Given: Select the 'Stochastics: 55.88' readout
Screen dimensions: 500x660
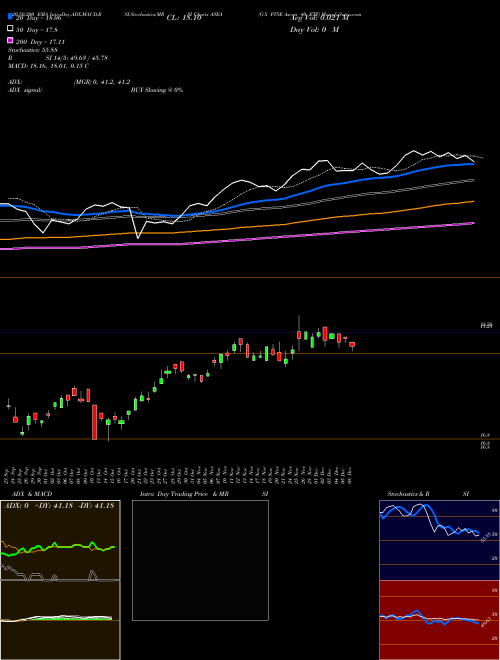Looking at the screenshot, I should 32,50.
